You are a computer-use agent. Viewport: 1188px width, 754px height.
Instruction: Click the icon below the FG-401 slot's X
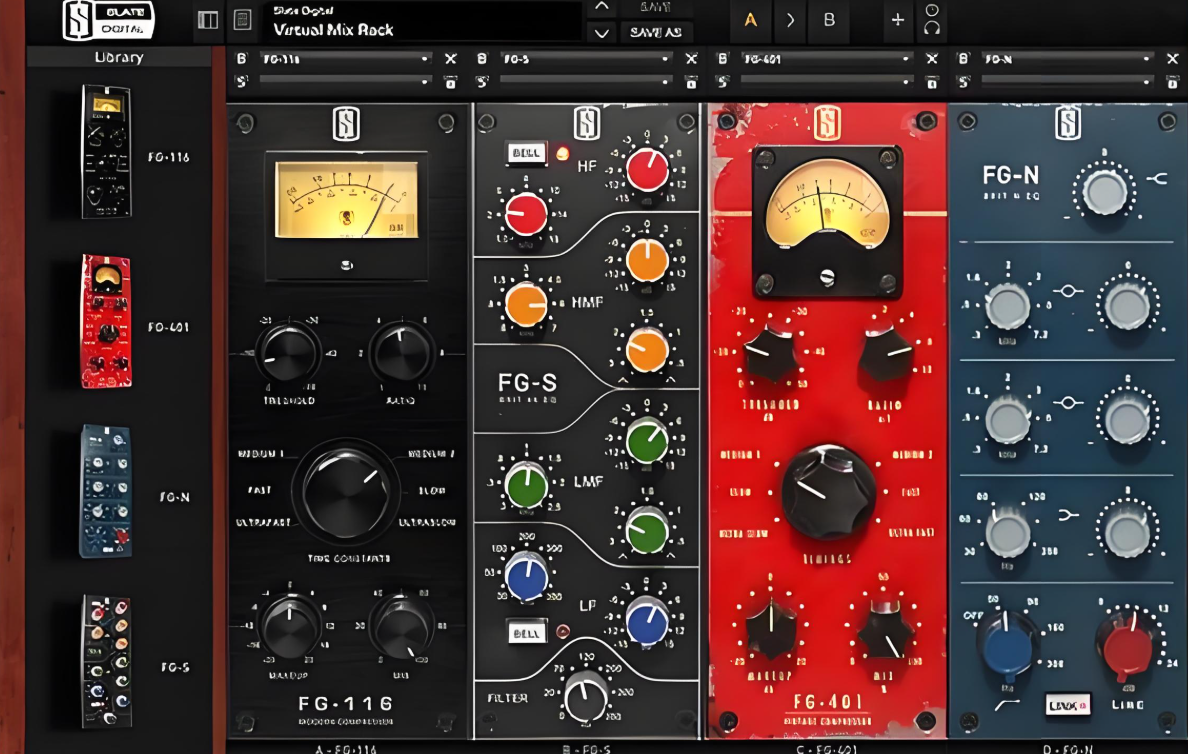(932, 82)
